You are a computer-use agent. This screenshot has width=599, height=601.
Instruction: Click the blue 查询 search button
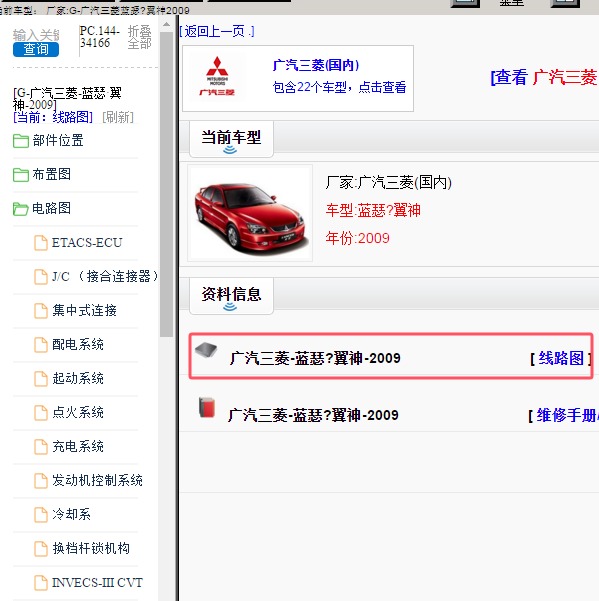(36, 49)
